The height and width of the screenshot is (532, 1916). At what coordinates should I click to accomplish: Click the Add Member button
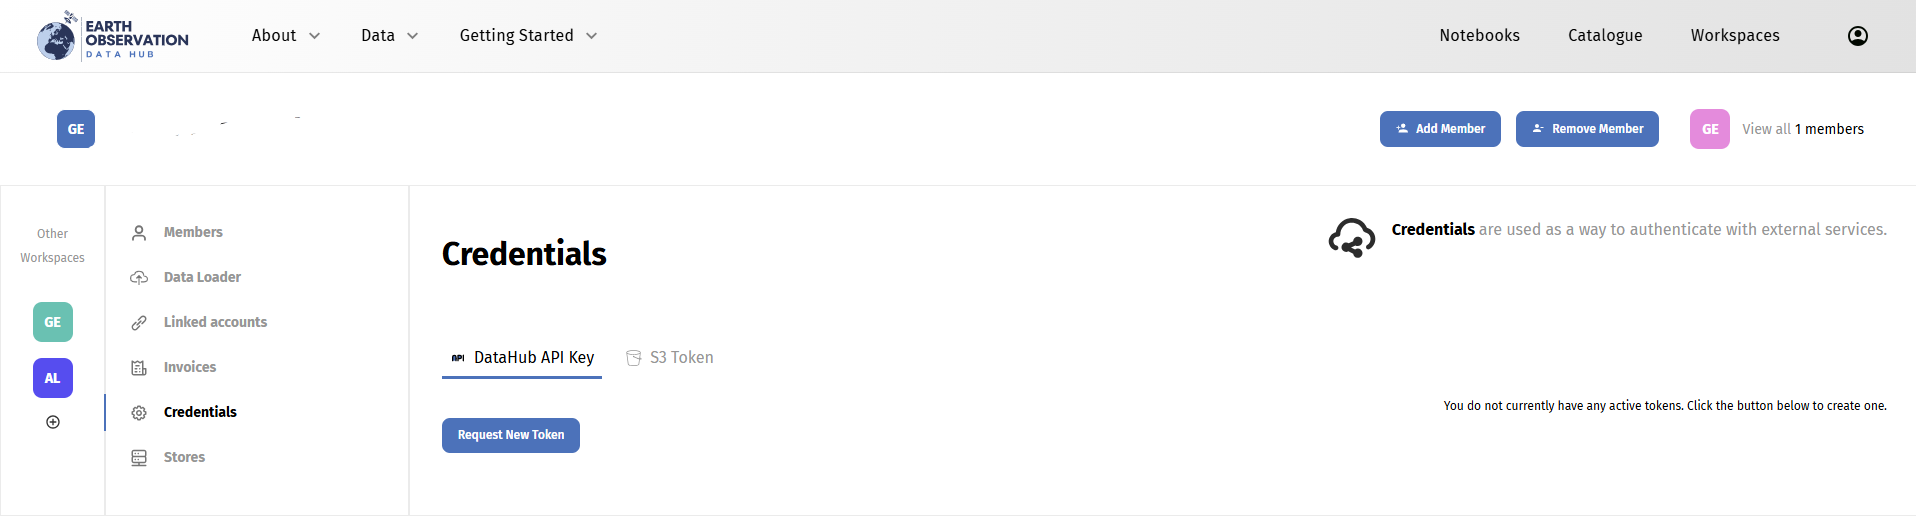(x=1440, y=129)
